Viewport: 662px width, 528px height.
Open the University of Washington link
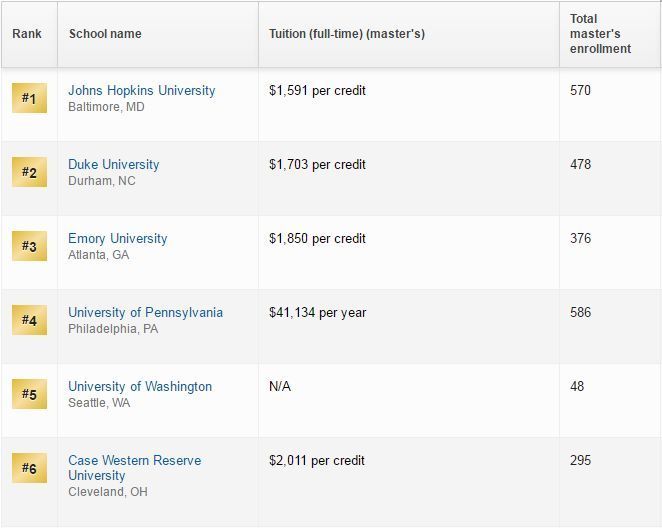point(140,386)
